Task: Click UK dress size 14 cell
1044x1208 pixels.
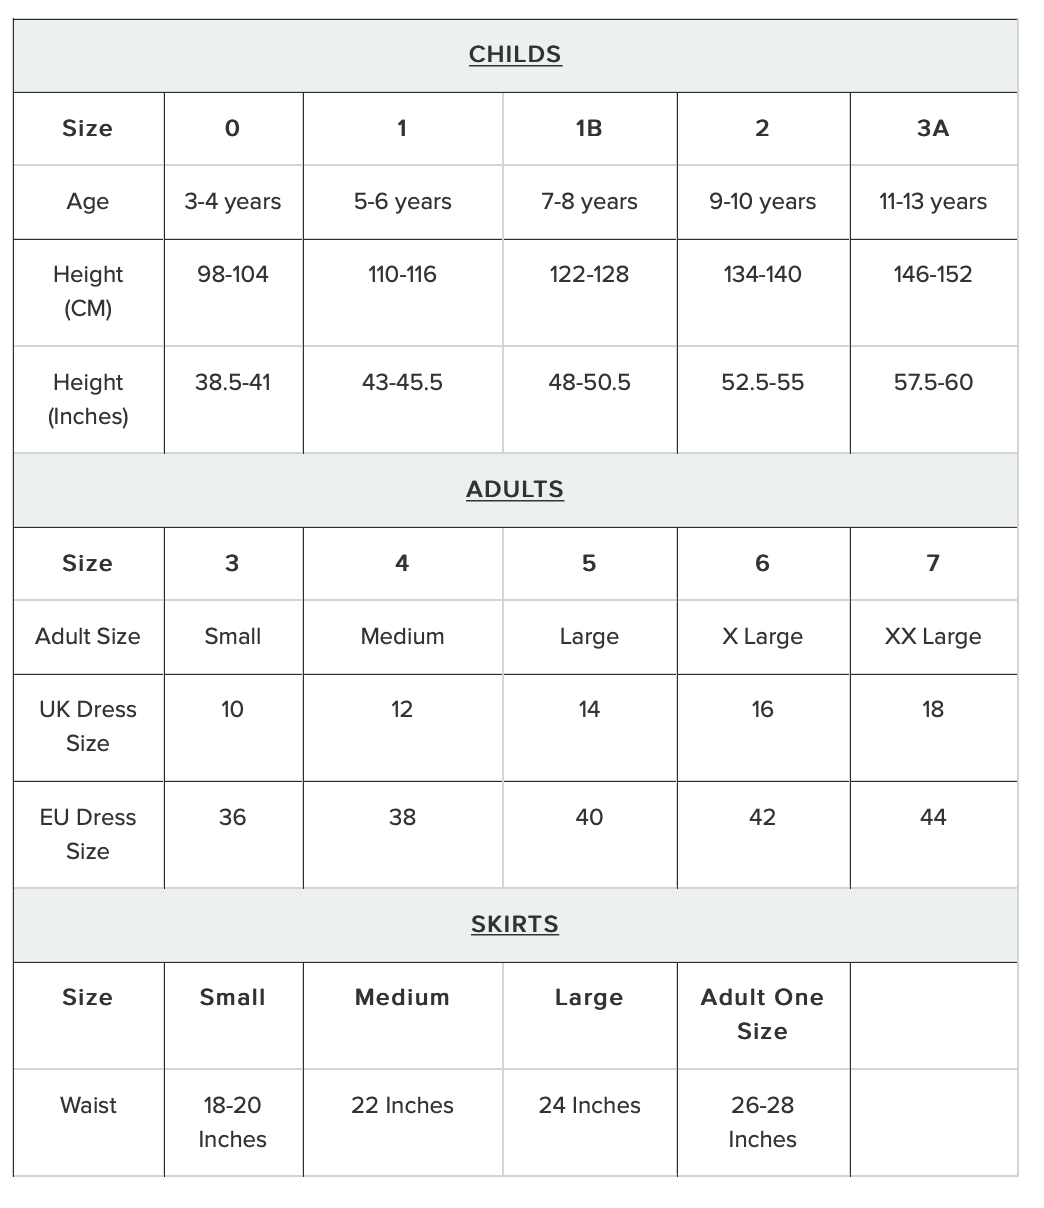Action: tap(589, 710)
